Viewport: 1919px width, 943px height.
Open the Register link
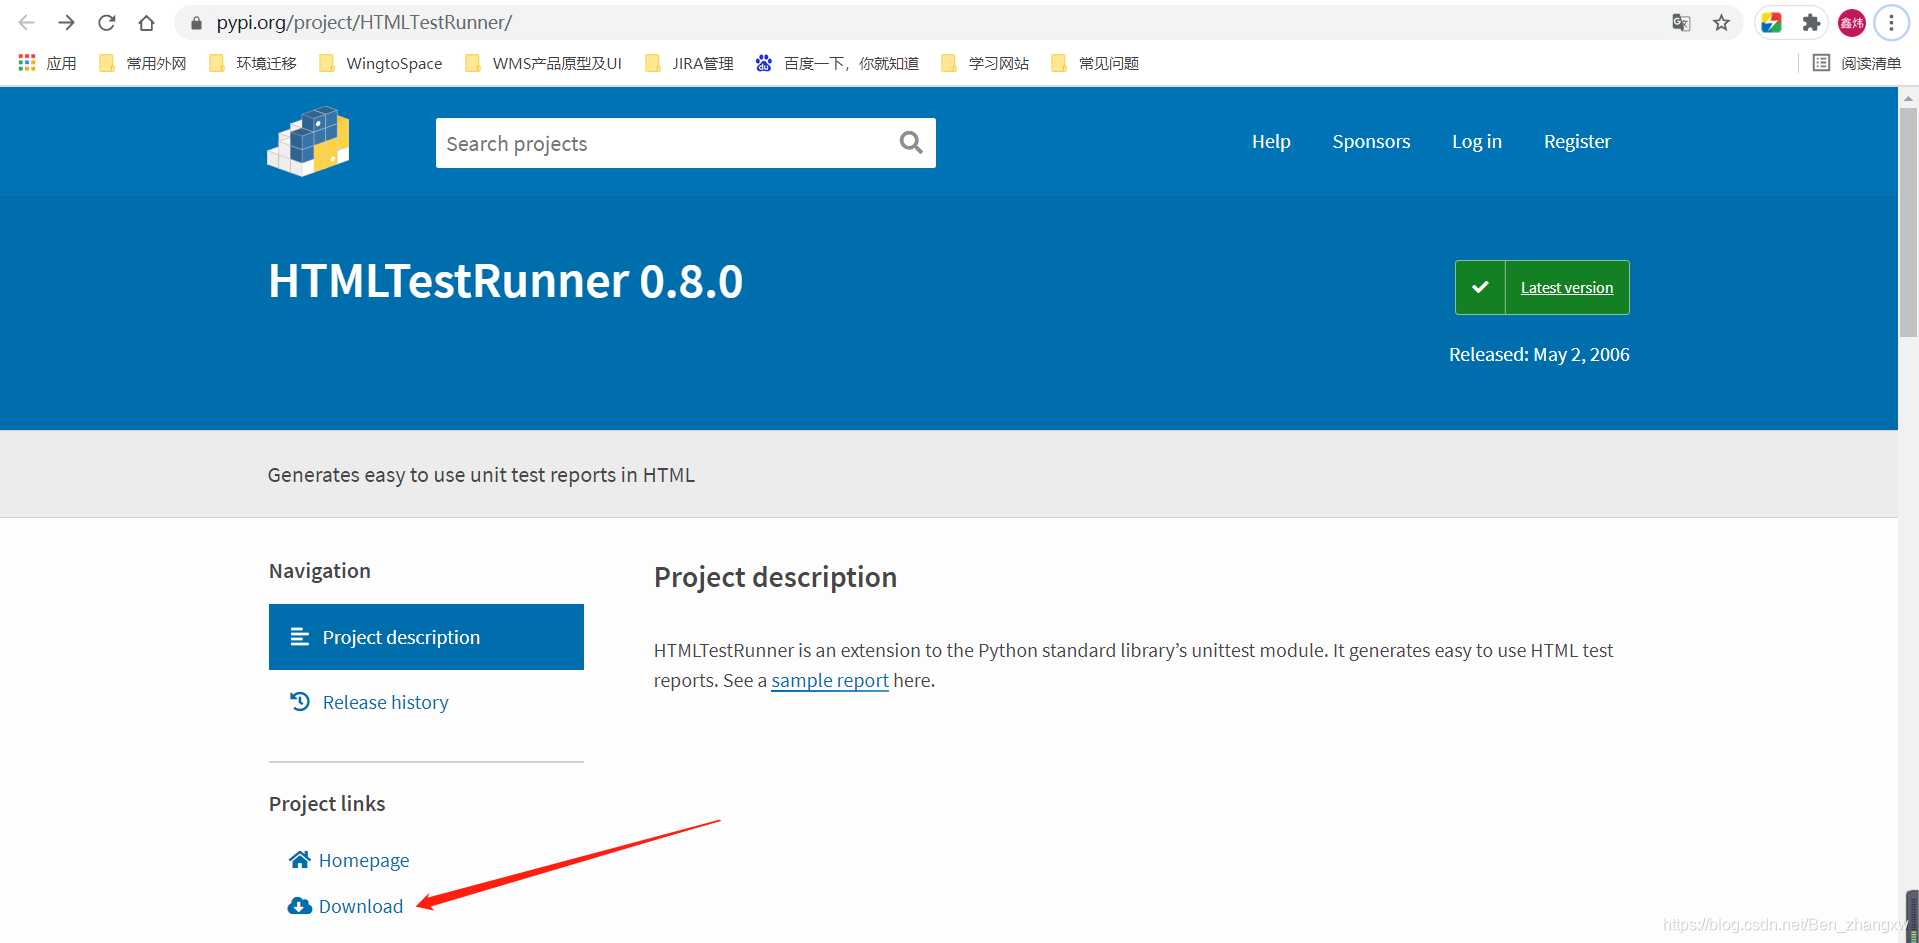pos(1577,142)
